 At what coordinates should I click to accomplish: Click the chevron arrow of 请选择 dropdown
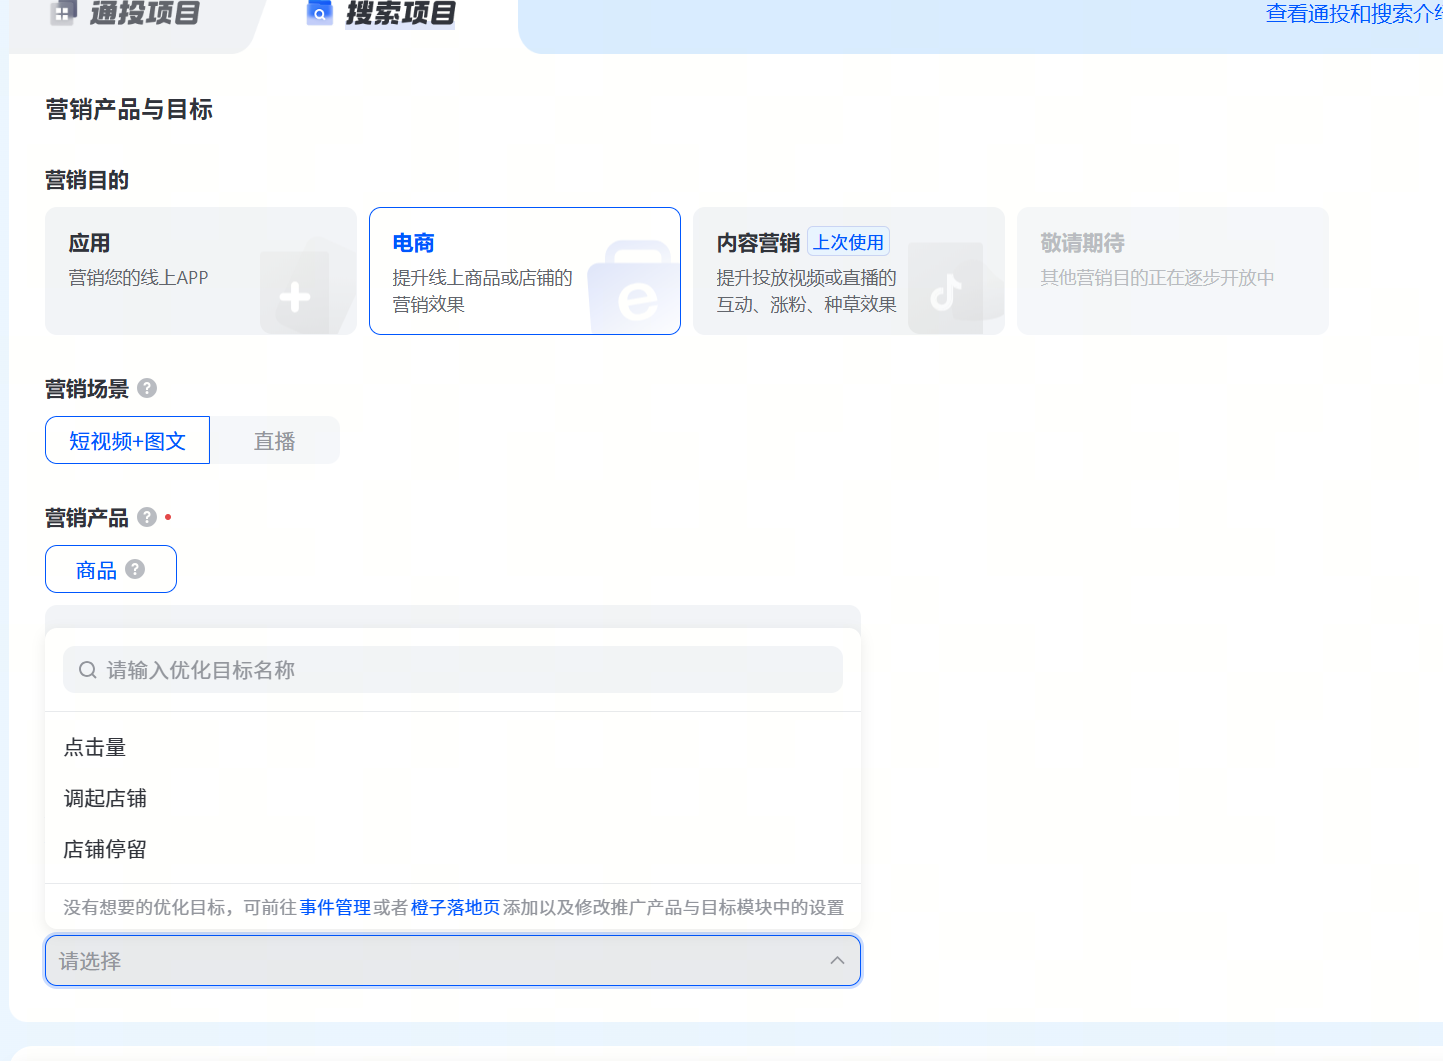coord(837,960)
